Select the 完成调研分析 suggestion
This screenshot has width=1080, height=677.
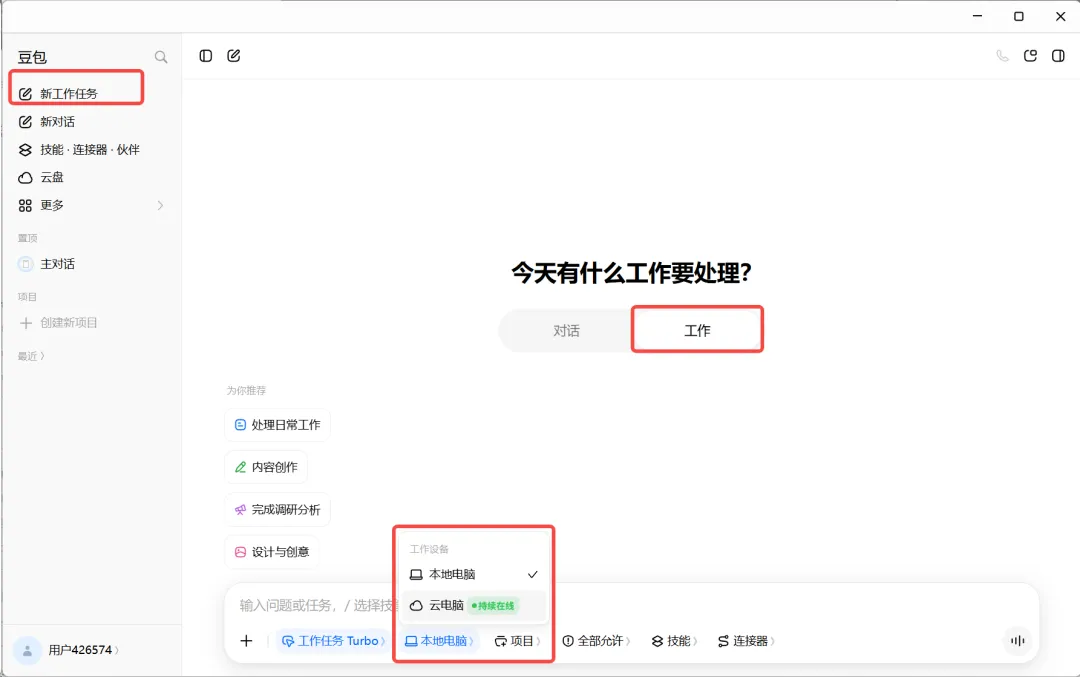(278, 510)
